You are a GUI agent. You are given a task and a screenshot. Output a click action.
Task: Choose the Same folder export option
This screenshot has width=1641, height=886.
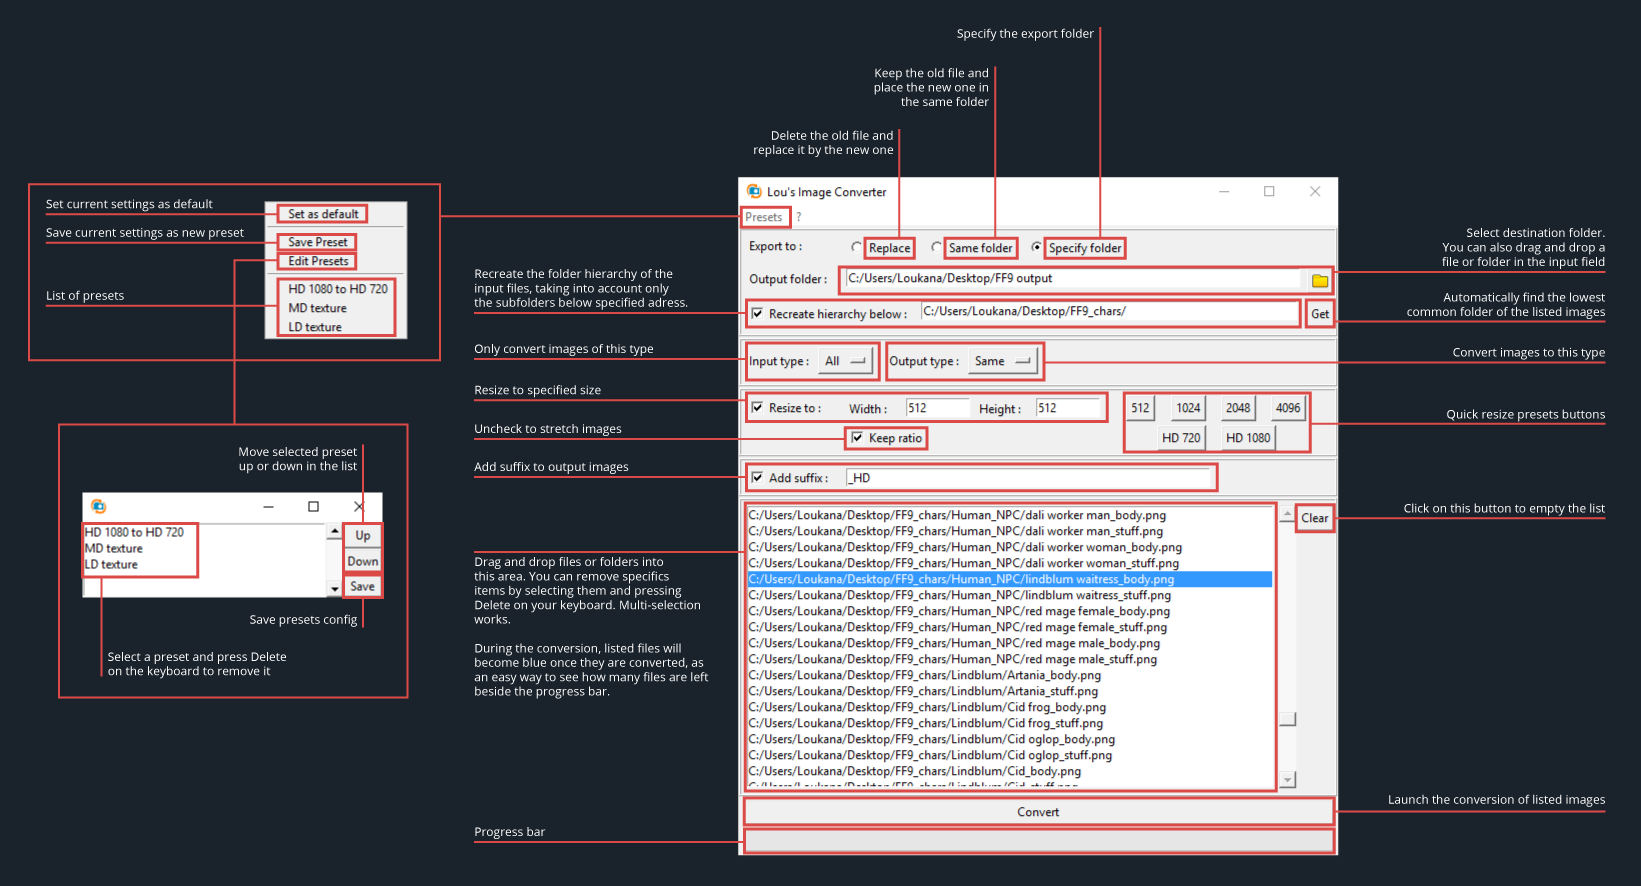[936, 247]
